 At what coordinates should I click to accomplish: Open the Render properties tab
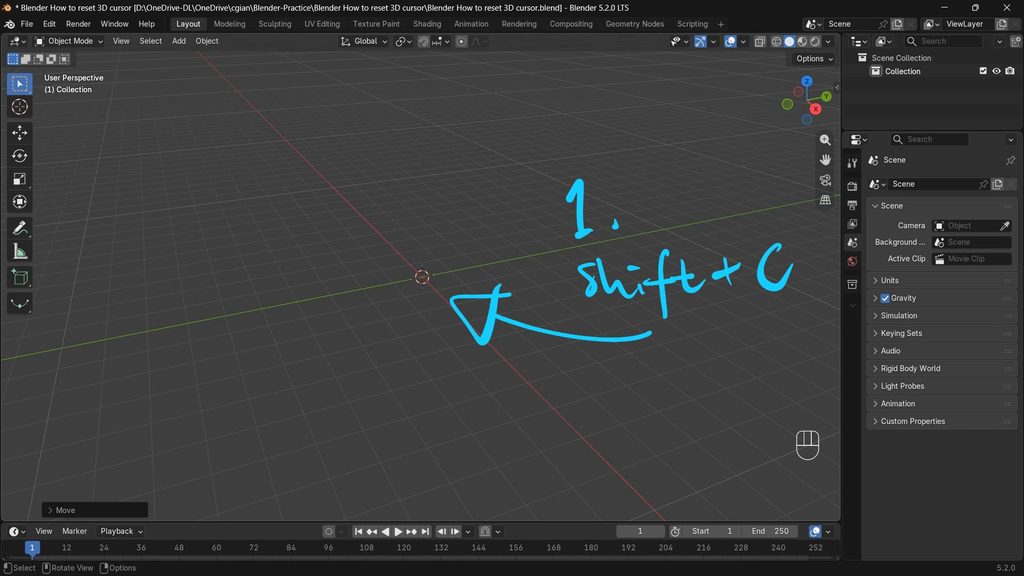852,186
